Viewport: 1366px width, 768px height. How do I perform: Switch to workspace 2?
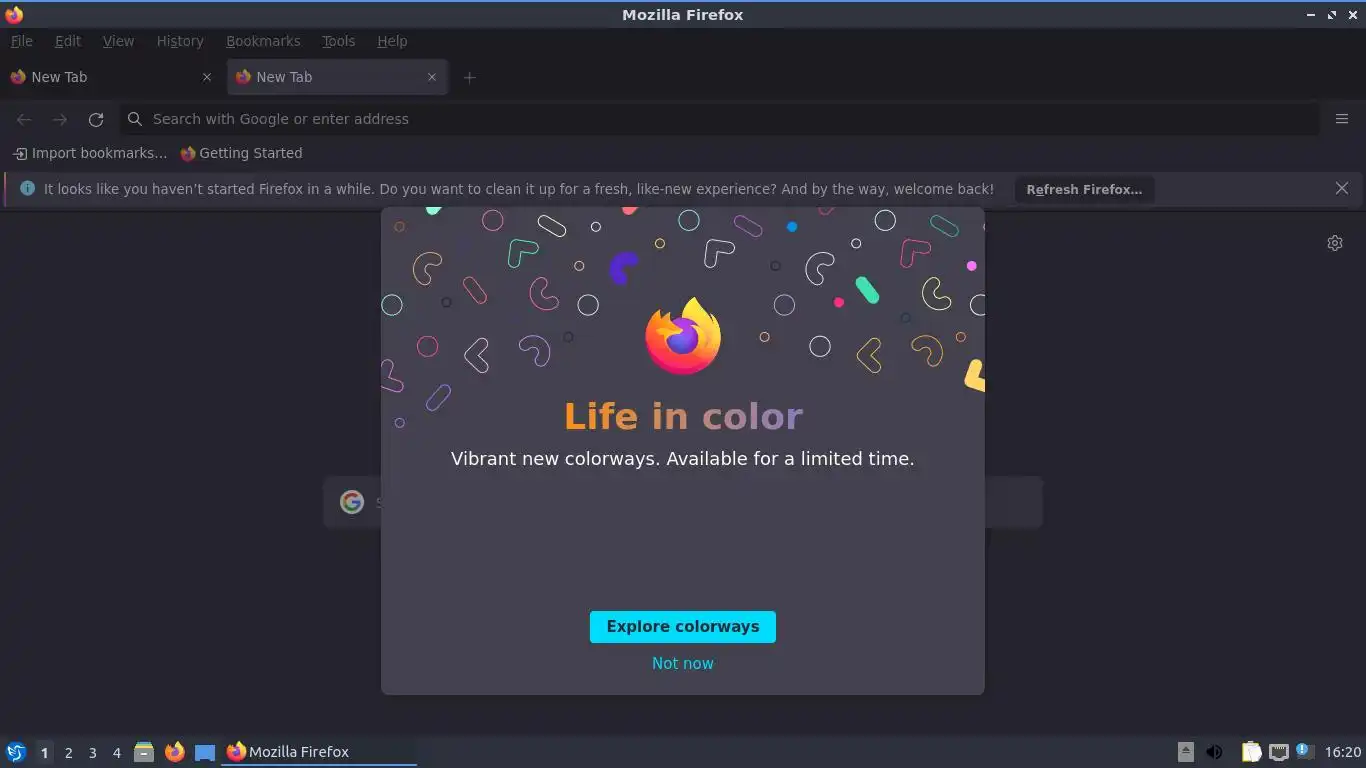pyautogui.click(x=68, y=752)
